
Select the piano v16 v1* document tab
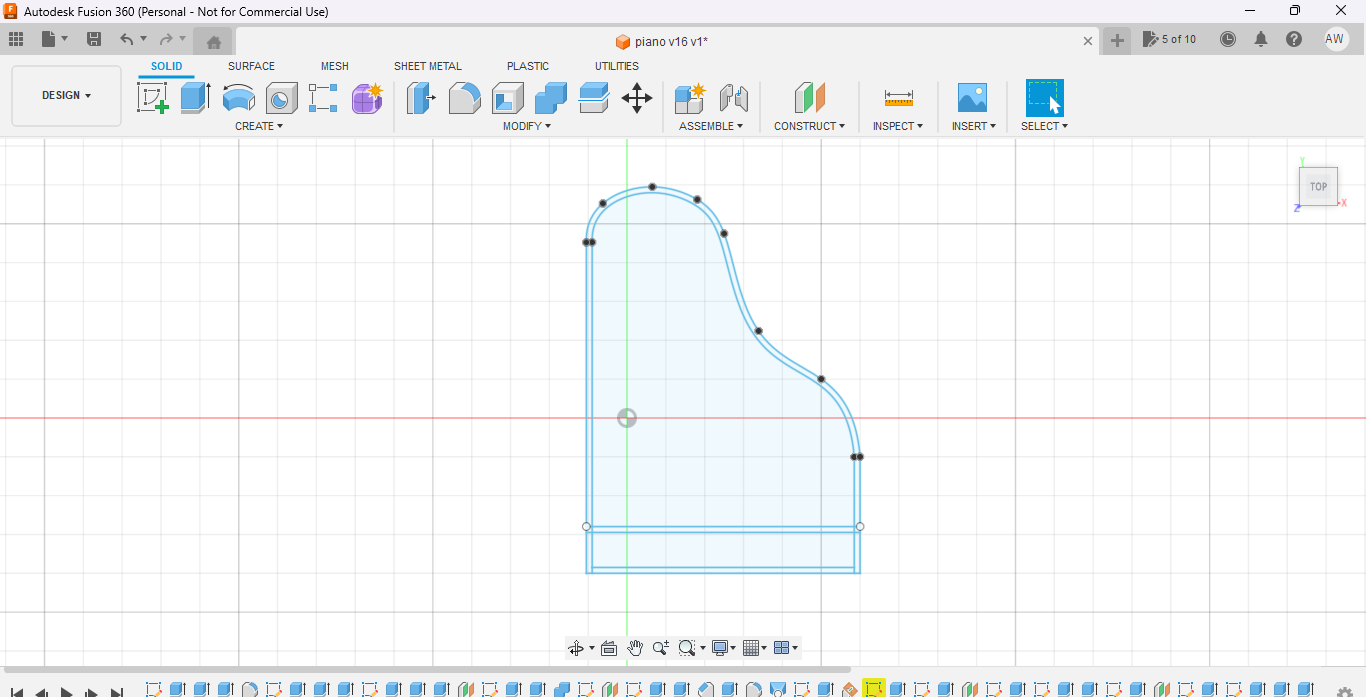tap(662, 41)
